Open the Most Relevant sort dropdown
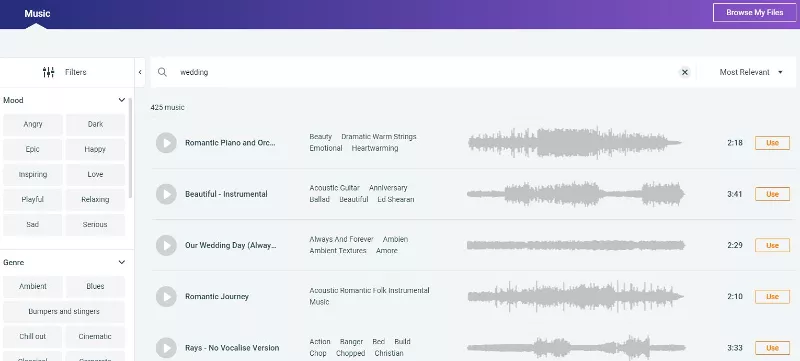The height and width of the screenshot is (361, 800). [751, 72]
